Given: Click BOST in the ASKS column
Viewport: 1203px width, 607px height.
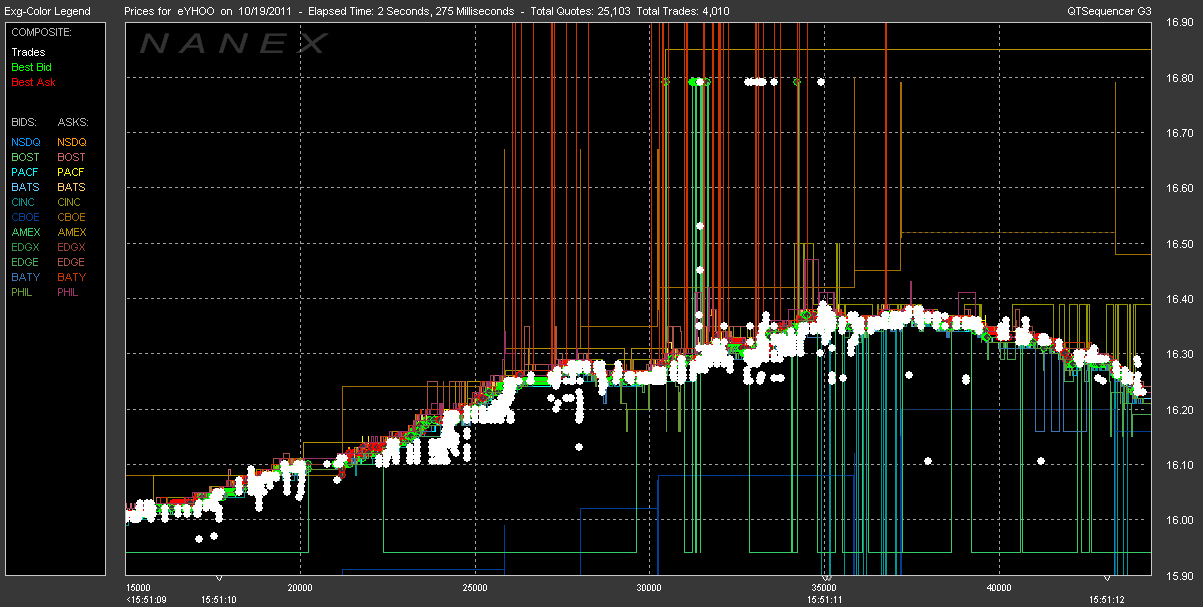Looking at the screenshot, I should pos(72,157).
